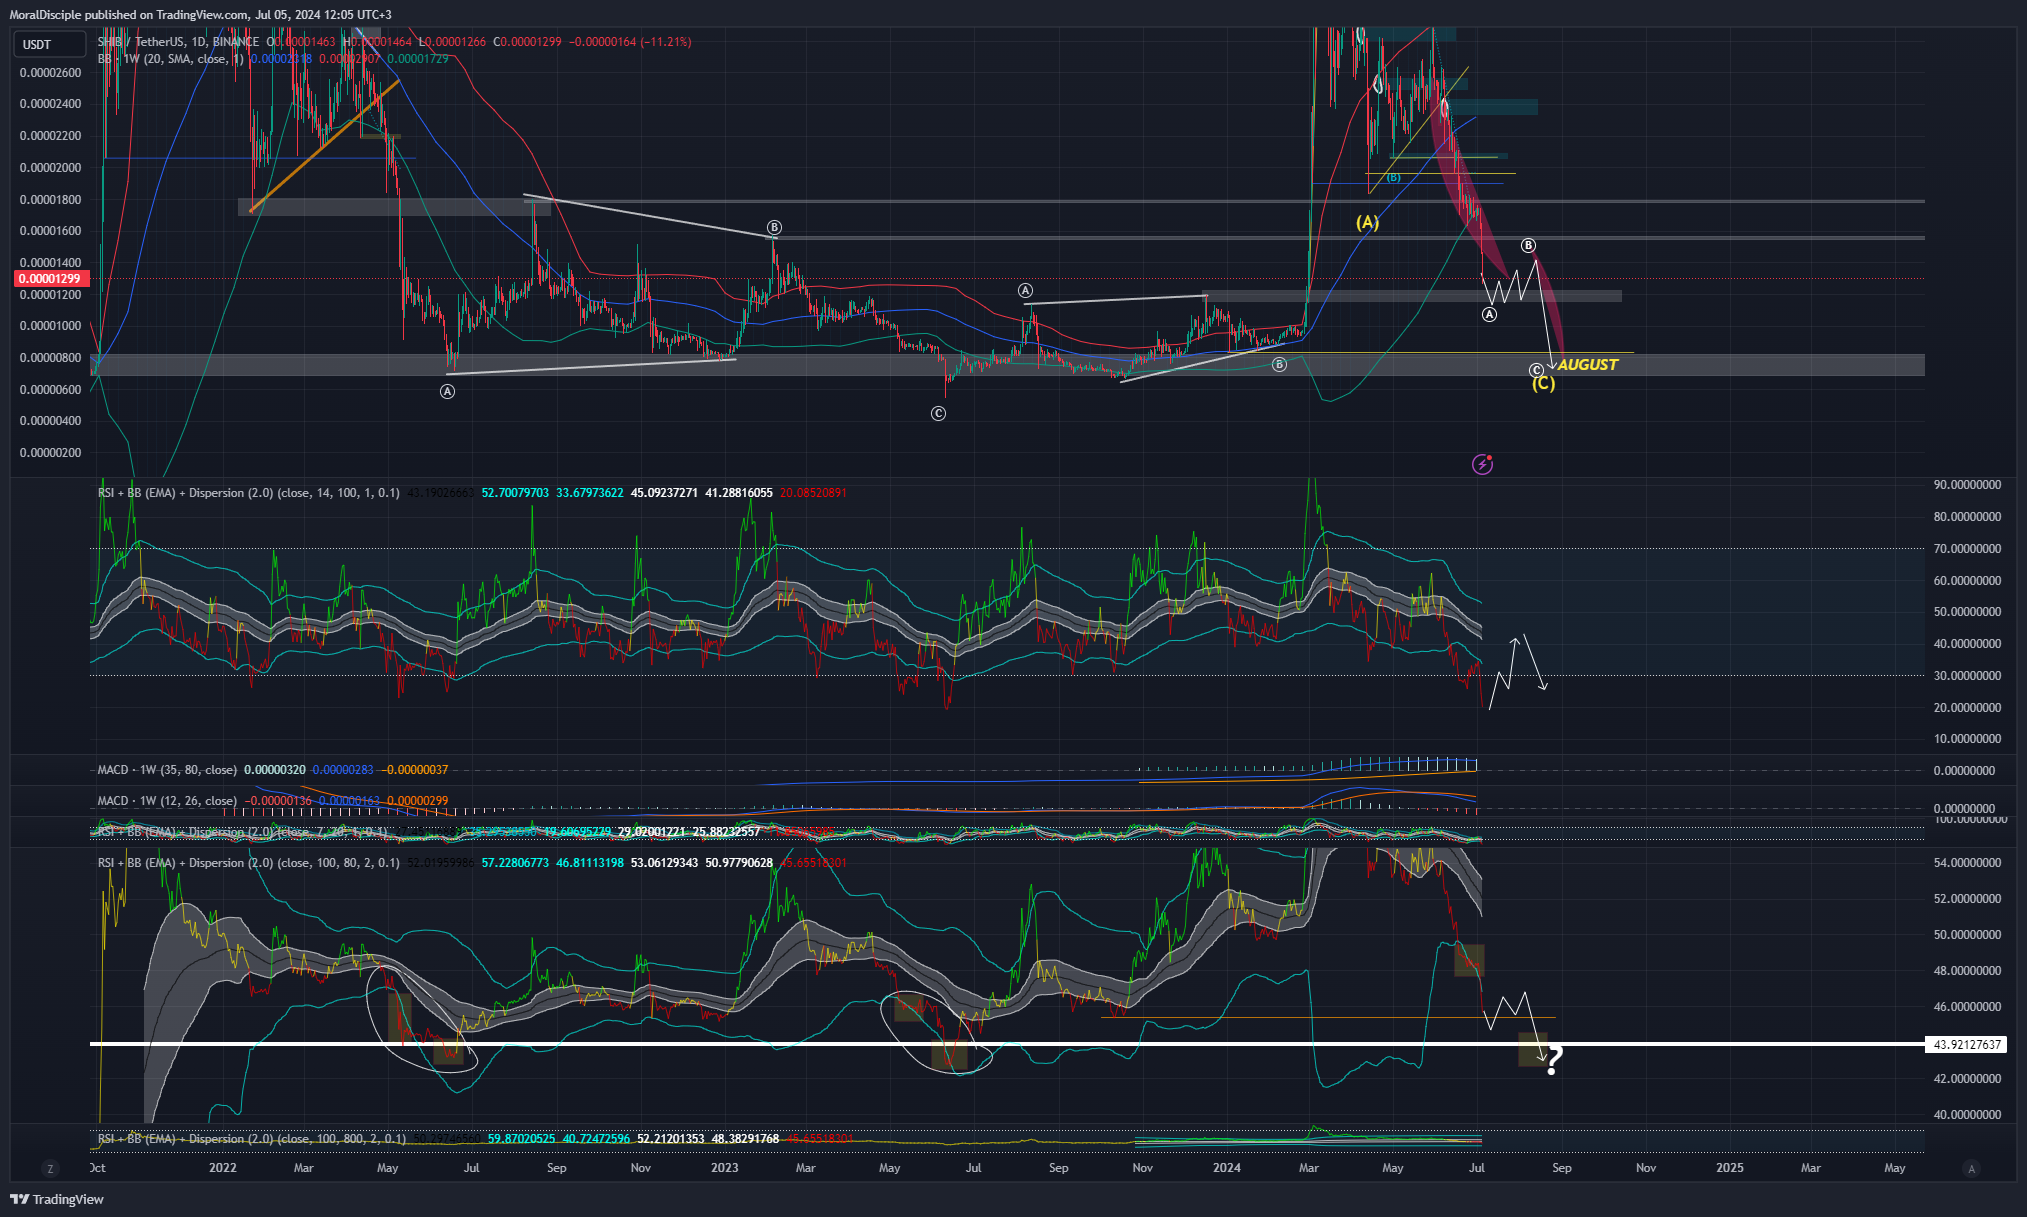
Task: Click the 90.00000000 RSI axis label
Action: pos(1967,485)
